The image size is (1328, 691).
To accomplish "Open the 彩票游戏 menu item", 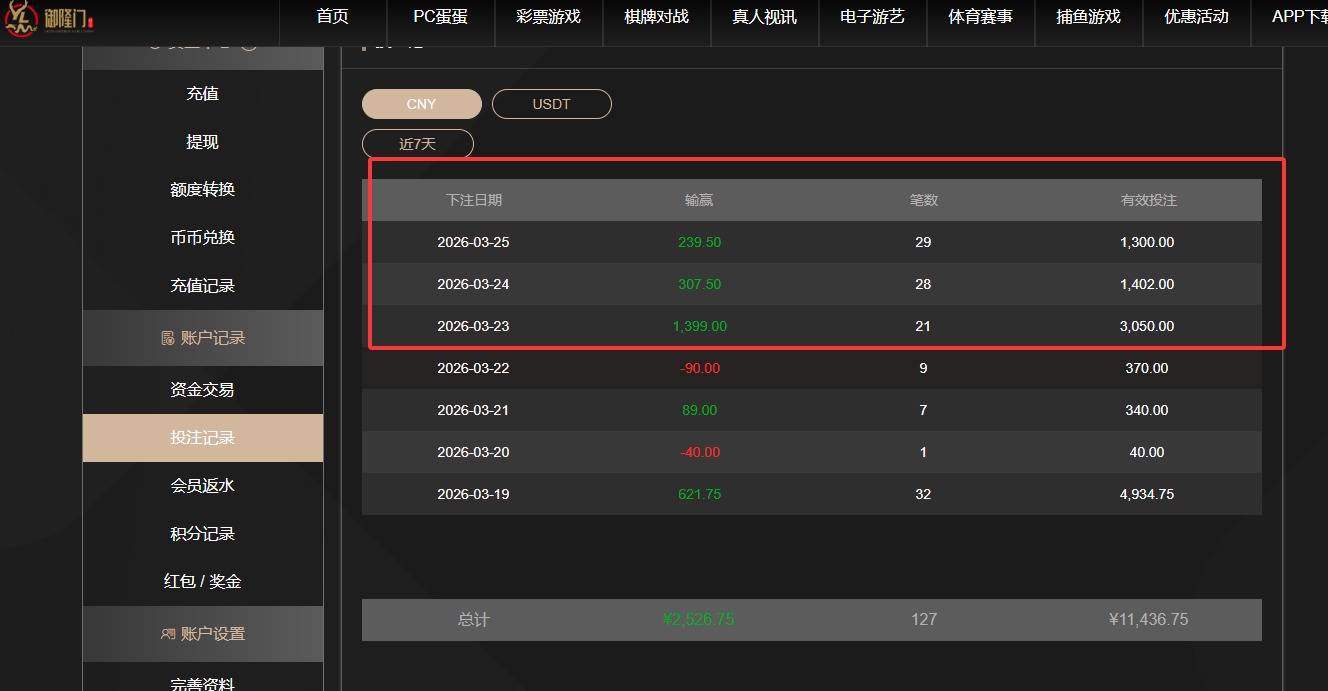I will point(548,16).
